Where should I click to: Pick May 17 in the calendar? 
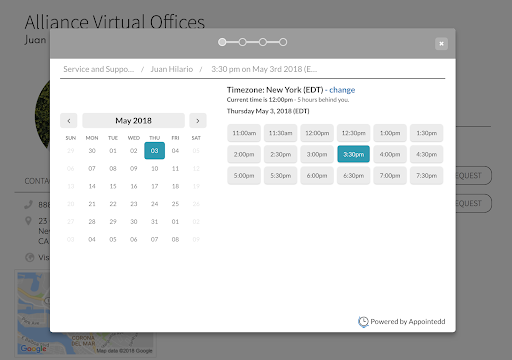tap(154, 186)
